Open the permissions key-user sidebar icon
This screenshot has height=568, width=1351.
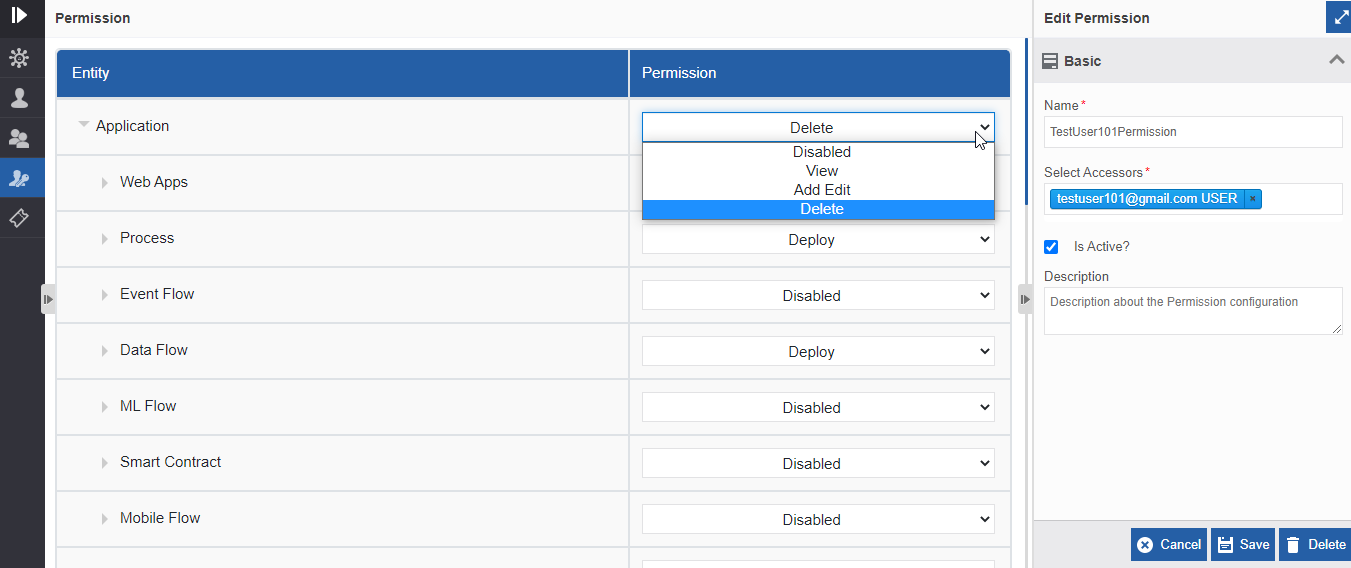click(19, 178)
